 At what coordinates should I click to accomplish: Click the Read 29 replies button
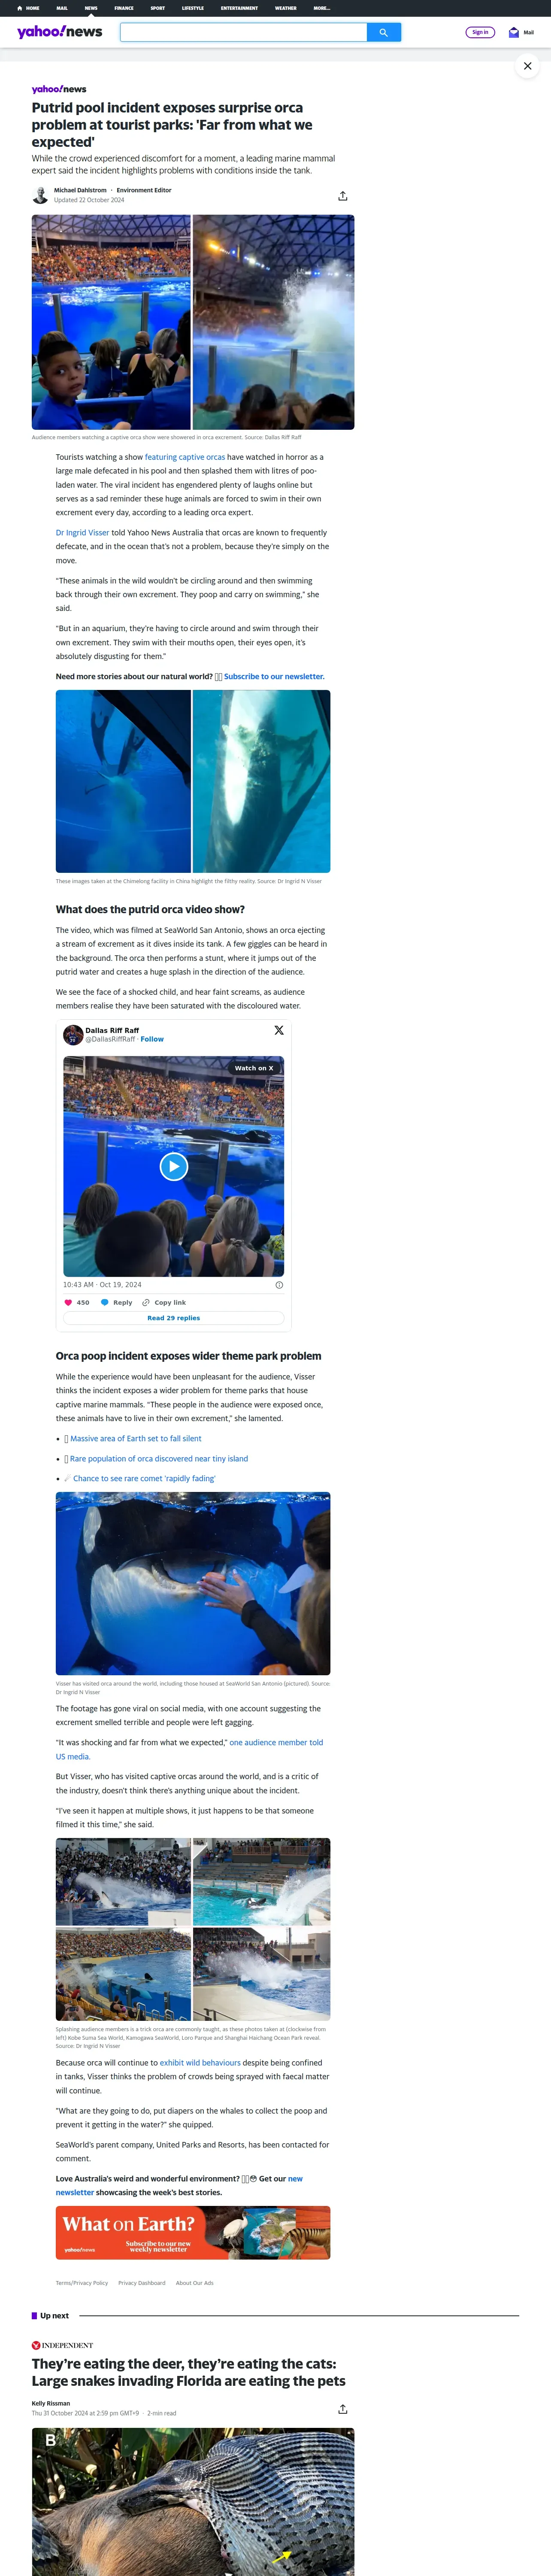[174, 1318]
